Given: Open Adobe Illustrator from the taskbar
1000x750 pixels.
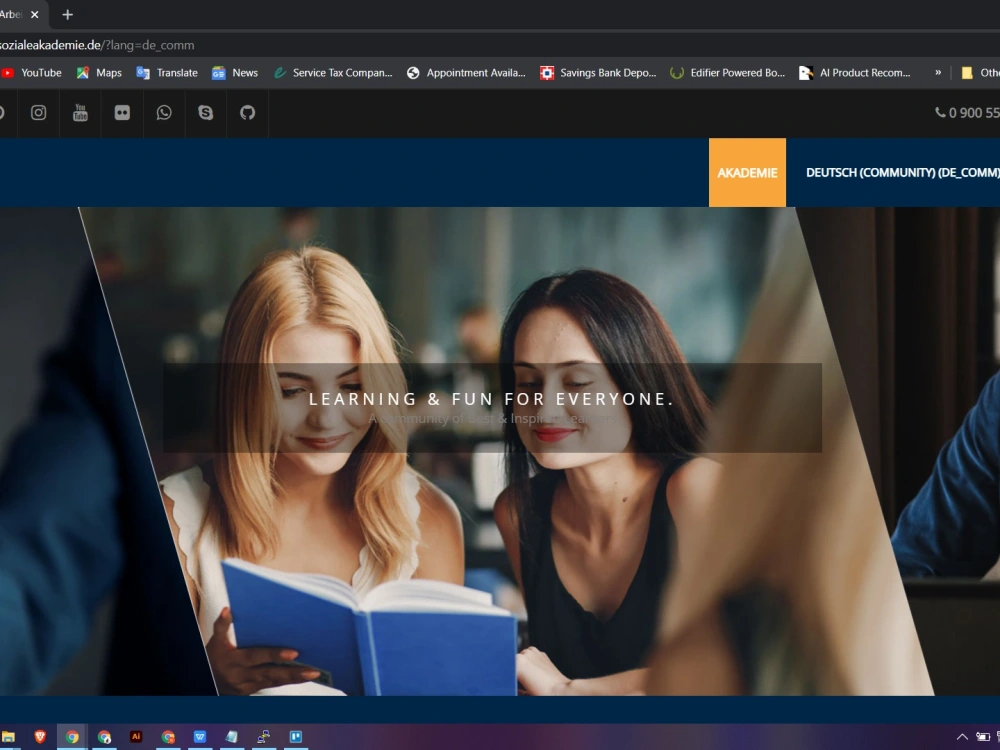Looking at the screenshot, I should click(136, 737).
